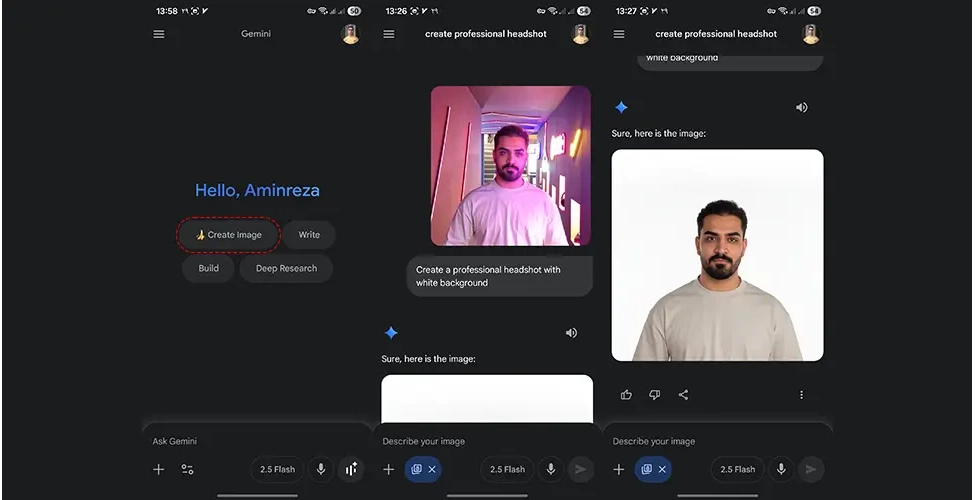Open hamburger menu in middle chat screen
This screenshot has height=500, width=975.
coord(389,34)
